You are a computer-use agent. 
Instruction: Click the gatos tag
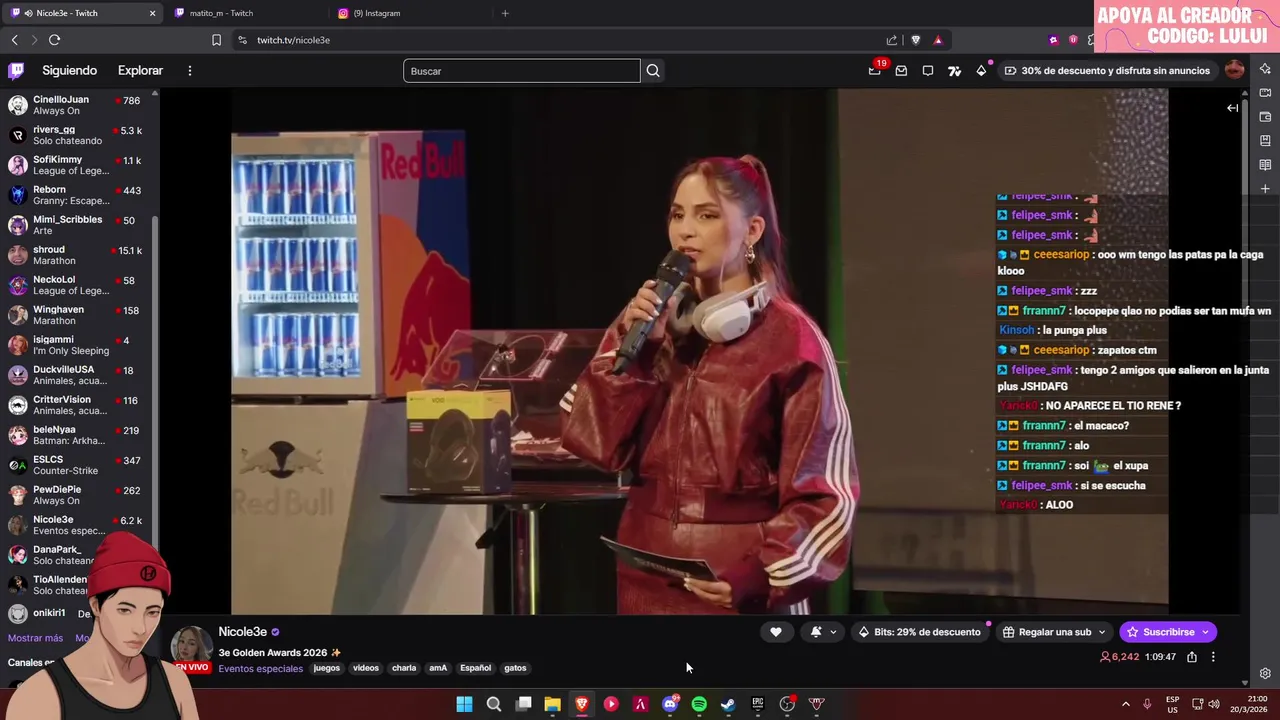515,668
